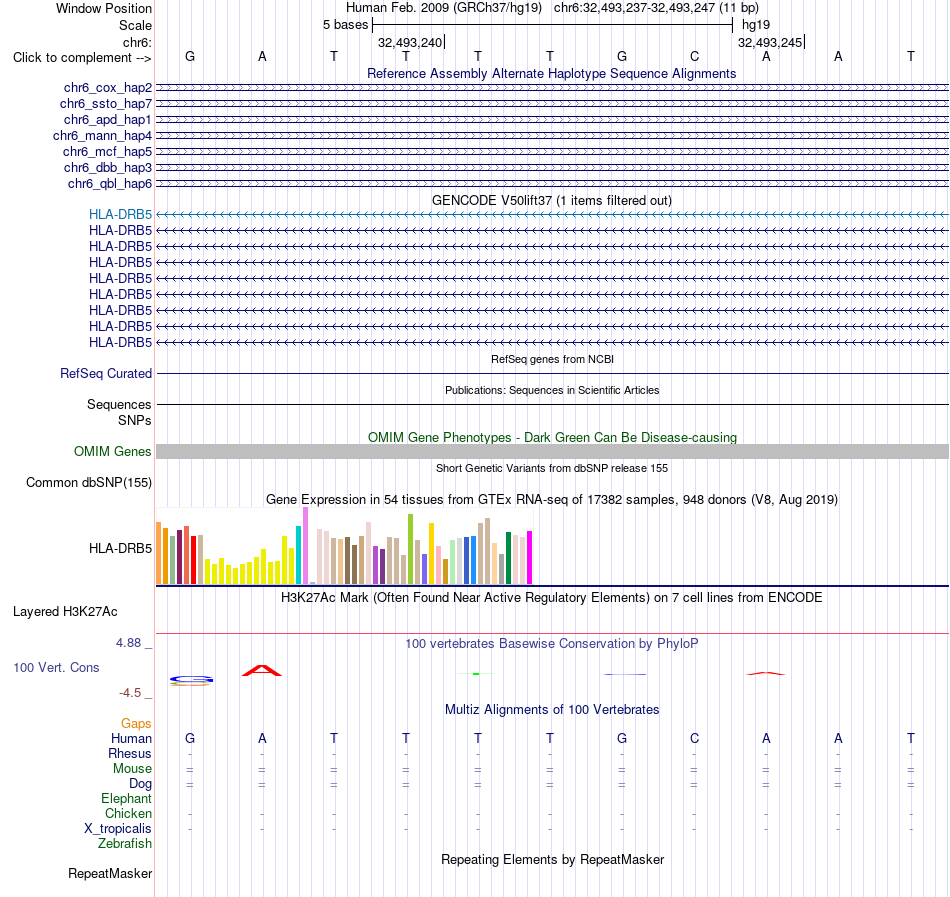Click the Layered H3K27Ac track label

click(65, 612)
